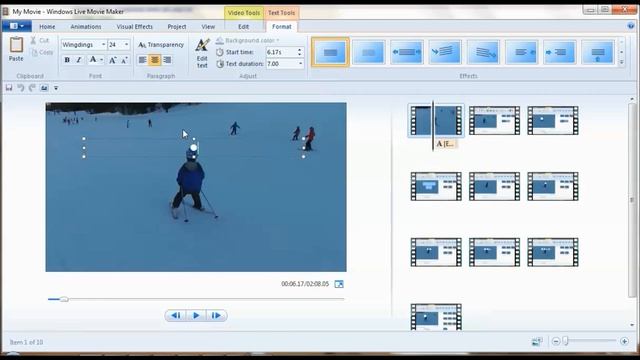Image resolution: width=640 pixels, height=360 pixels.
Task: Click the Play button under preview
Action: (196, 316)
